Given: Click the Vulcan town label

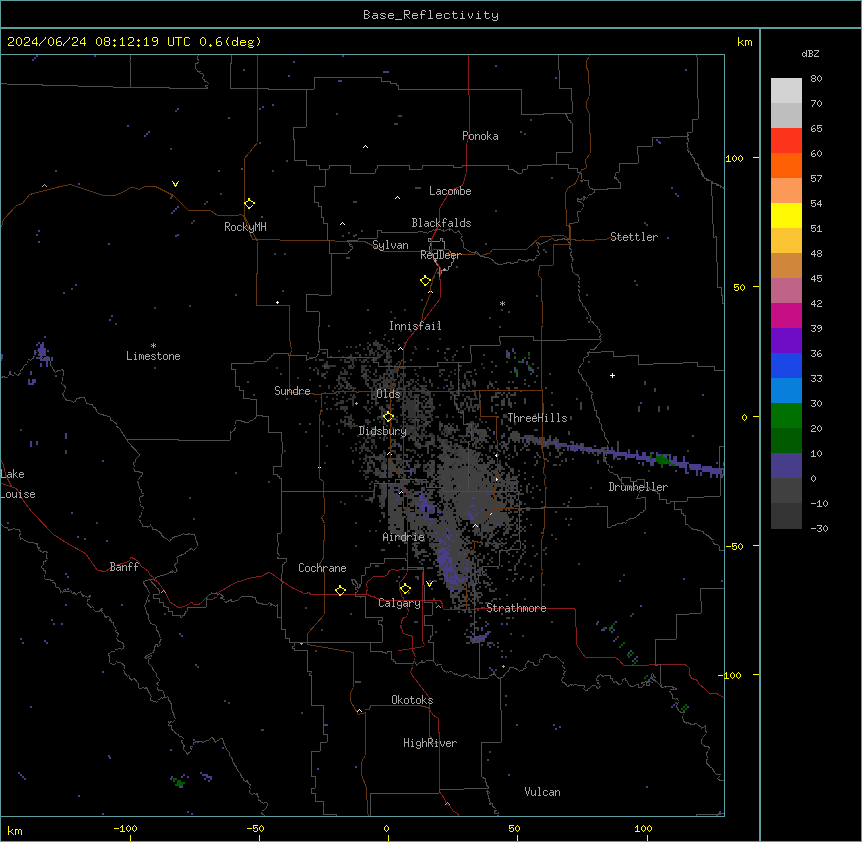Looking at the screenshot, I should click(x=542, y=792).
